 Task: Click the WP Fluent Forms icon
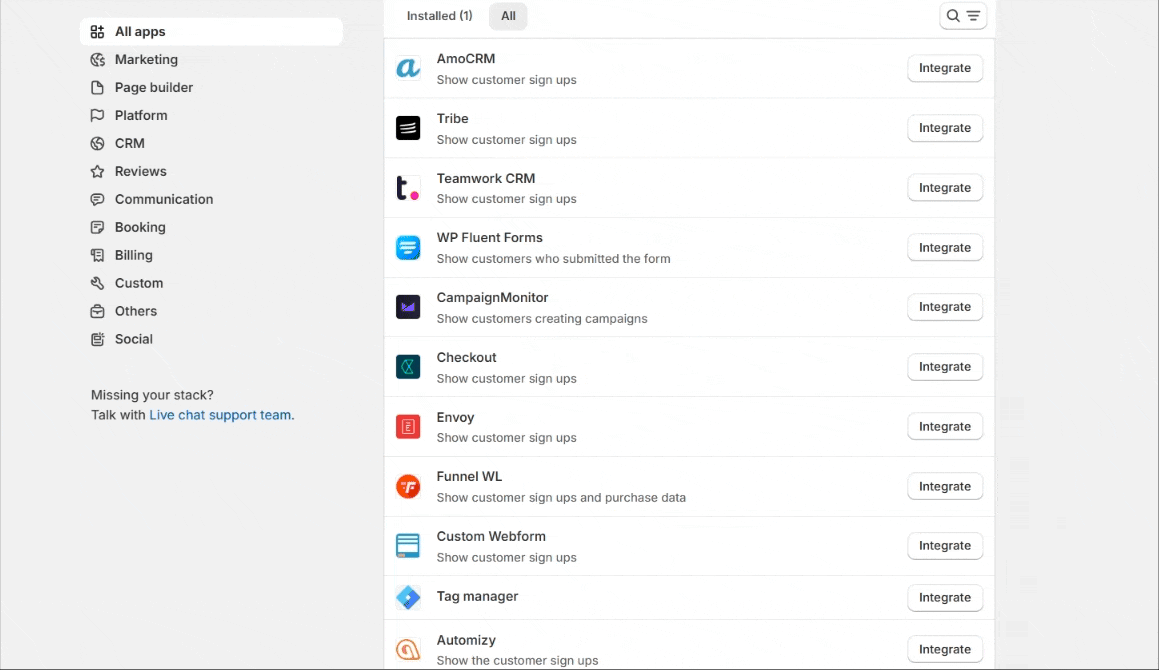[408, 248]
